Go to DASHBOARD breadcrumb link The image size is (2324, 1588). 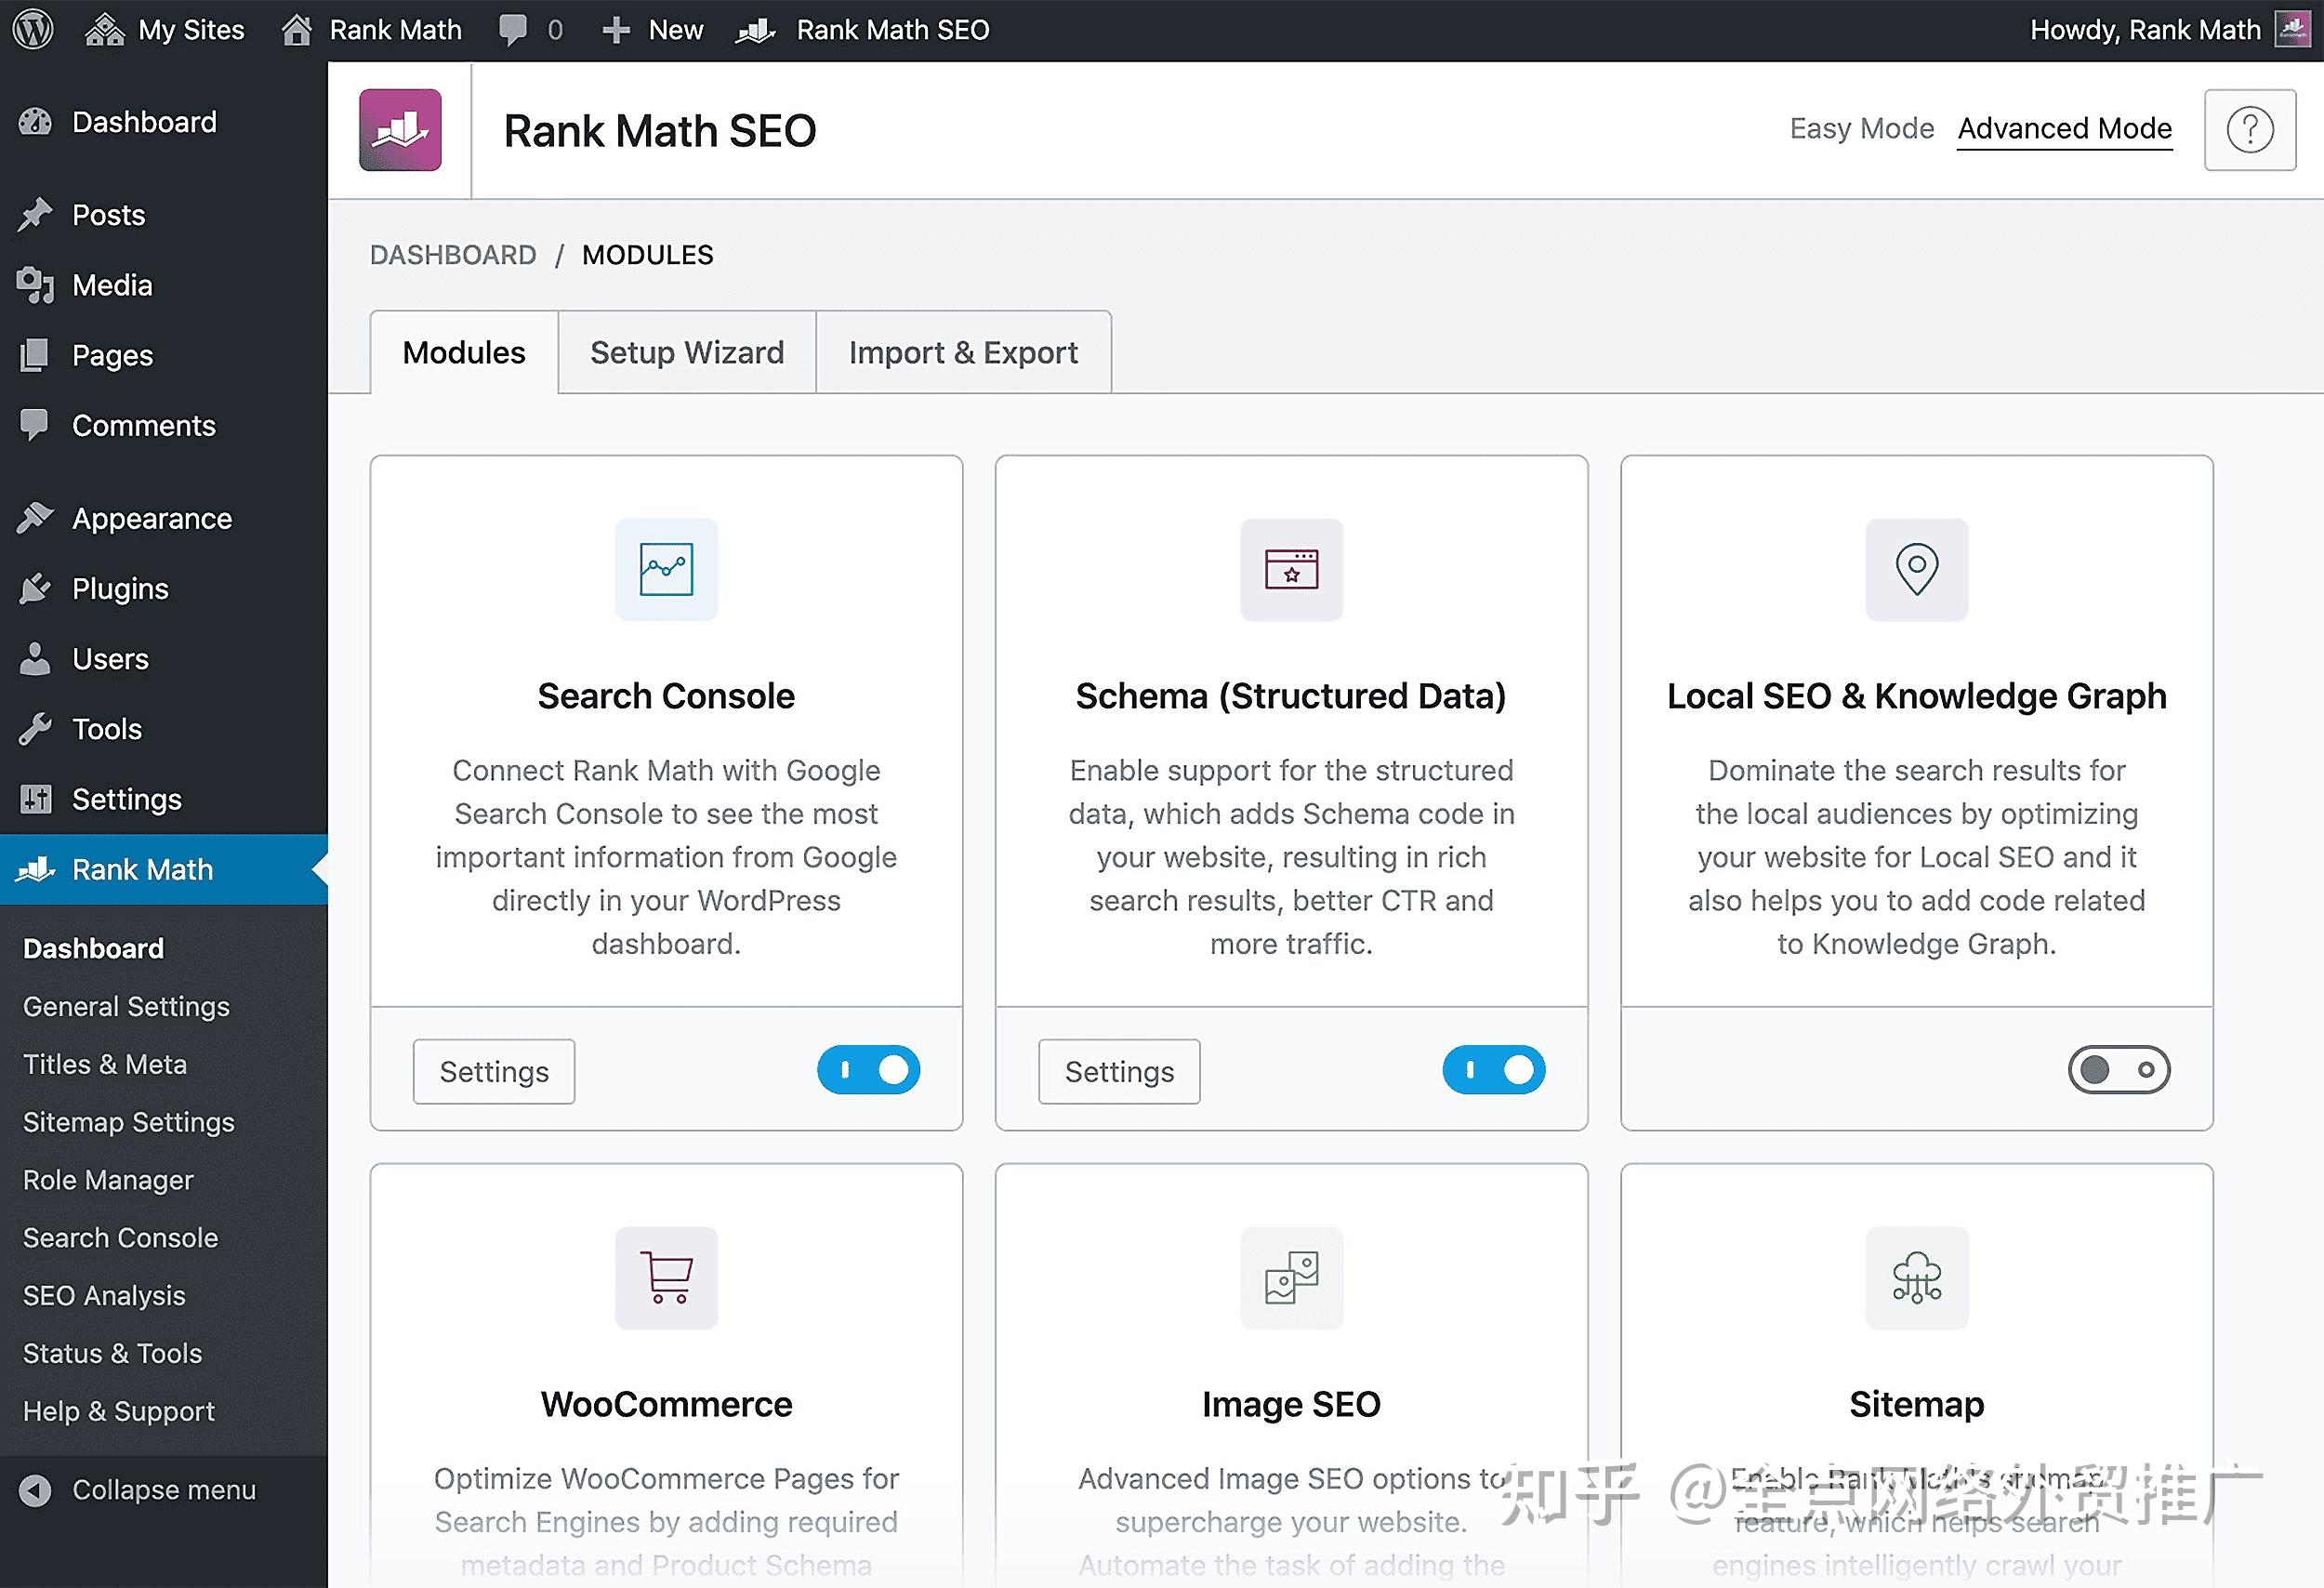click(x=453, y=255)
